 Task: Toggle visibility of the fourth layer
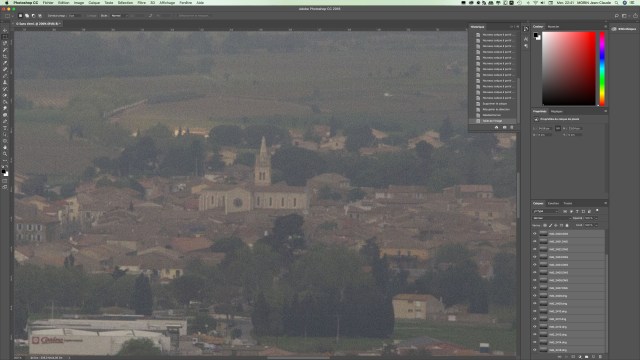click(535, 257)
